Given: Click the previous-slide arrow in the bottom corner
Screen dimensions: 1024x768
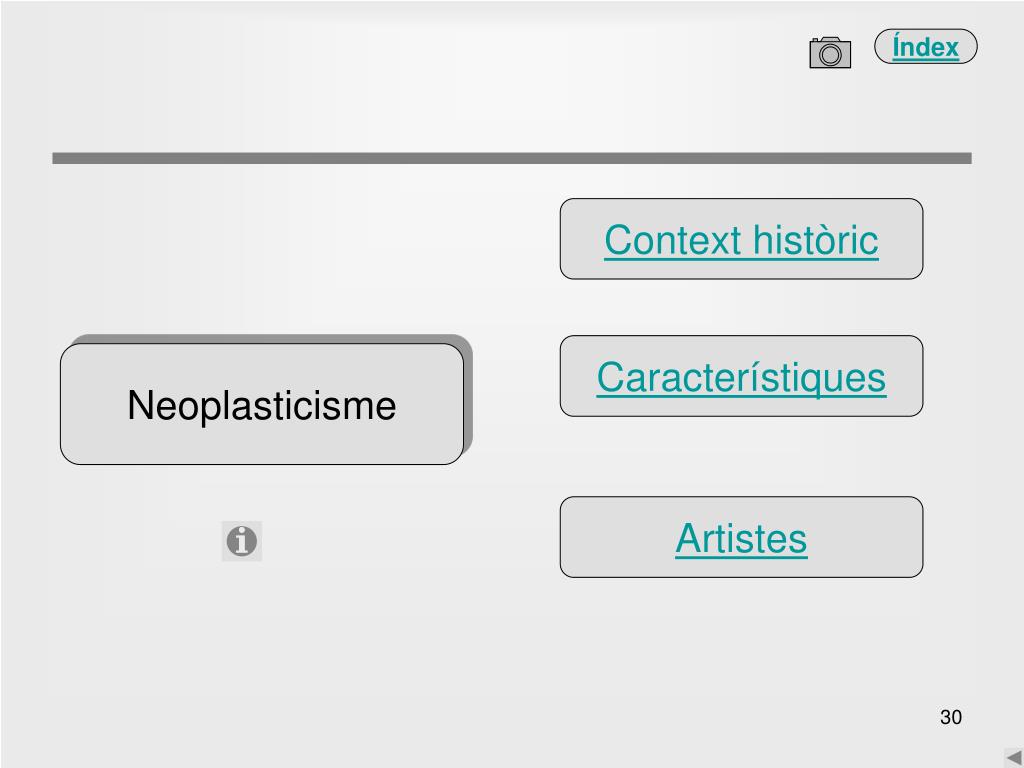Looking at the screenshot, I should click(x=1014, y=758).
